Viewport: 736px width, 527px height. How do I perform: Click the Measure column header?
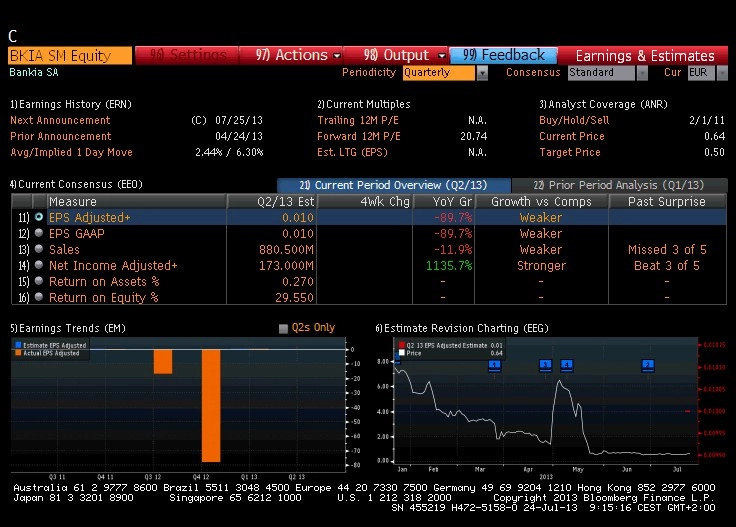tap(137, 201)
